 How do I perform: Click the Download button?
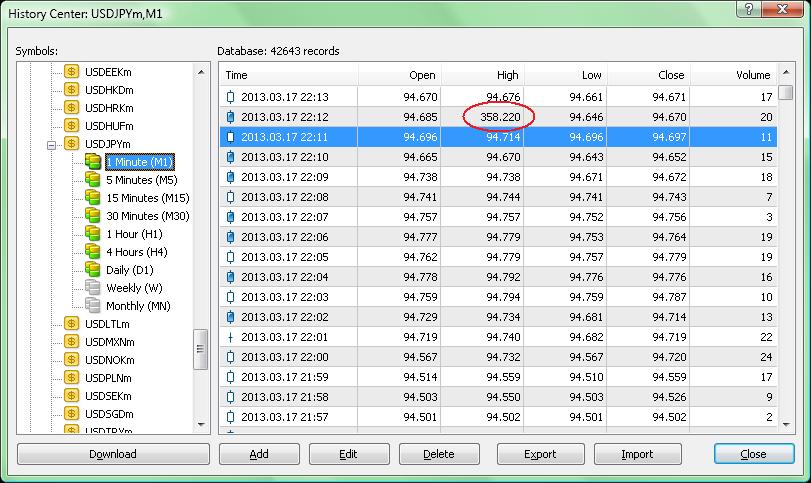(113, 454)
